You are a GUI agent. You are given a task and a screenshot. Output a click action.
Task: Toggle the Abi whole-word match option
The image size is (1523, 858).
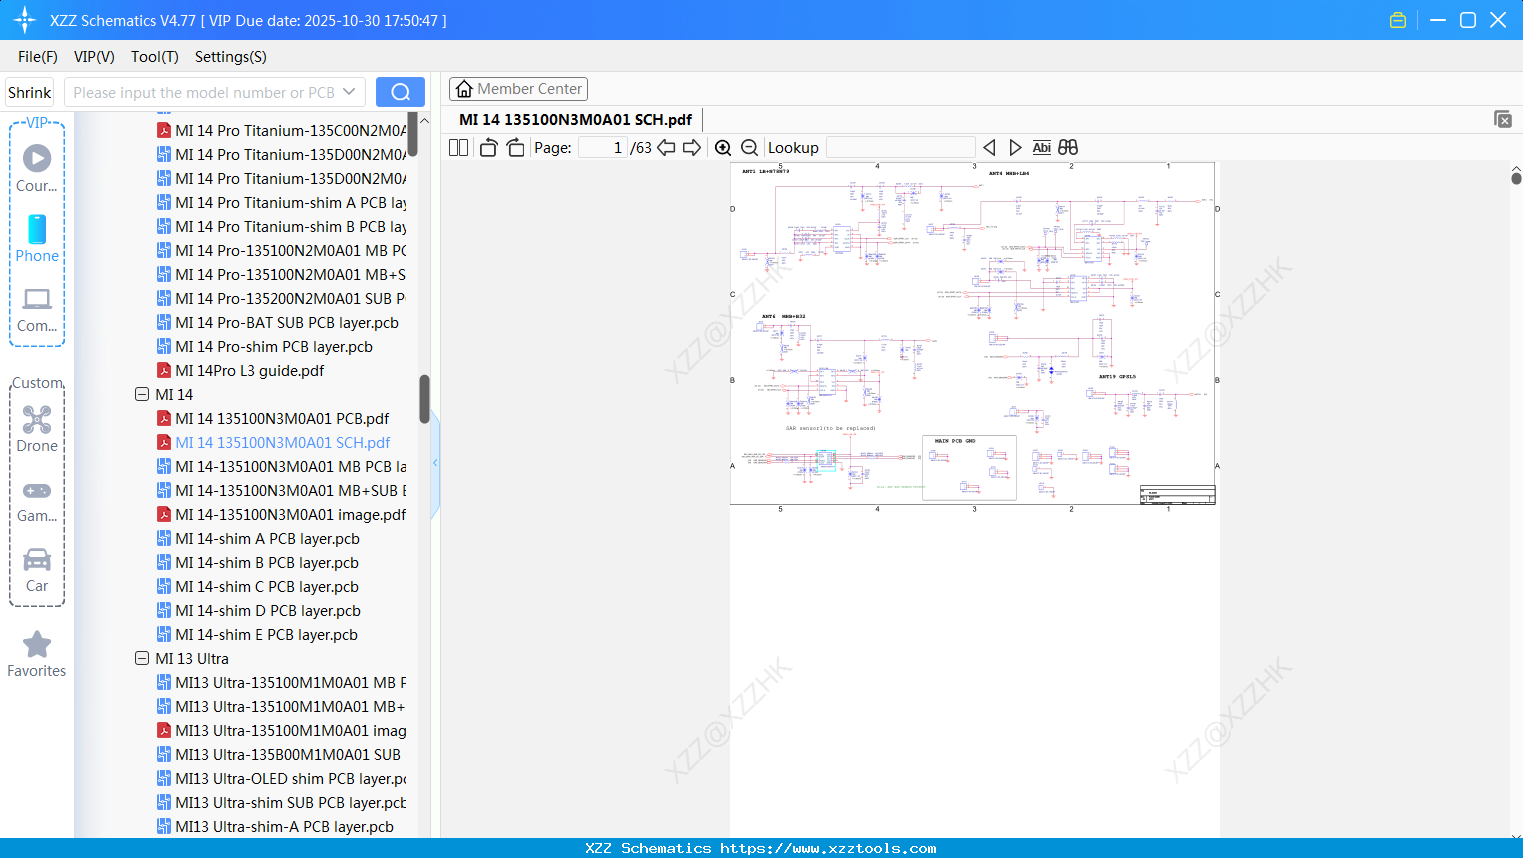(x=1042, y=148)
